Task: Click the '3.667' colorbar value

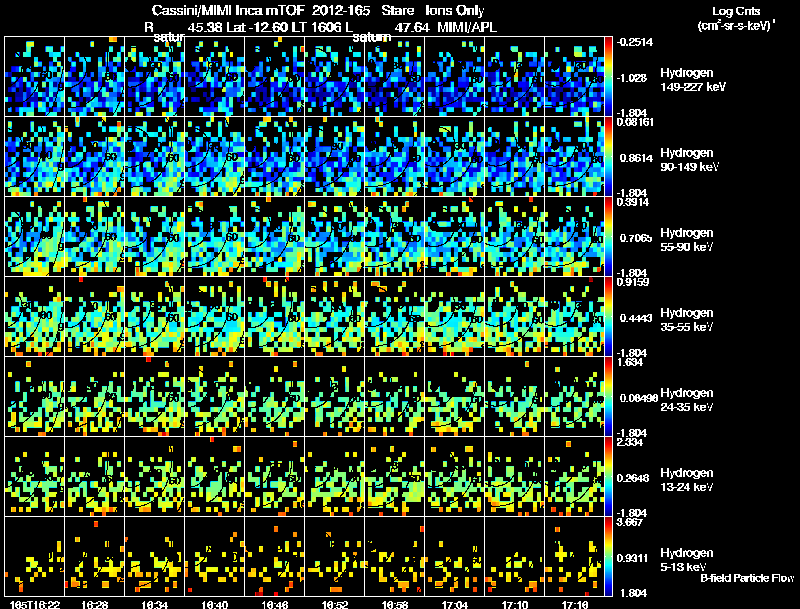Action: 630,522
